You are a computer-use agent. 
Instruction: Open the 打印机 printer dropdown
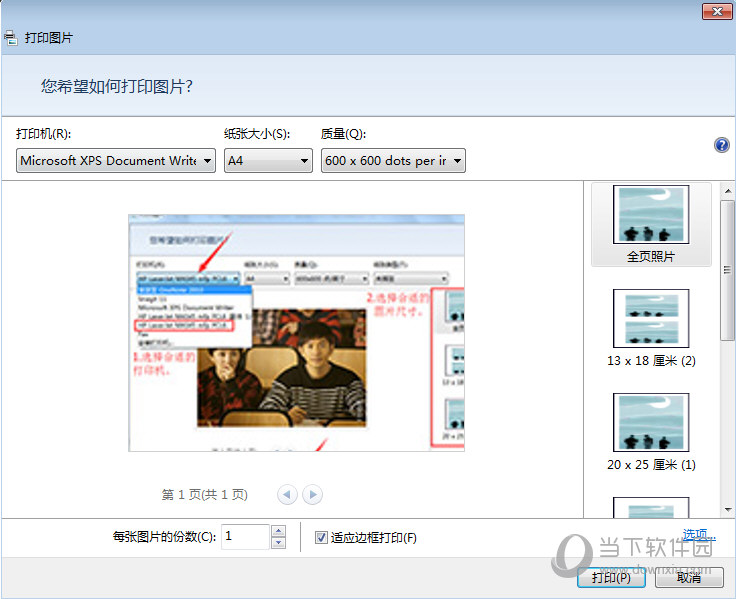click(116, 161)
